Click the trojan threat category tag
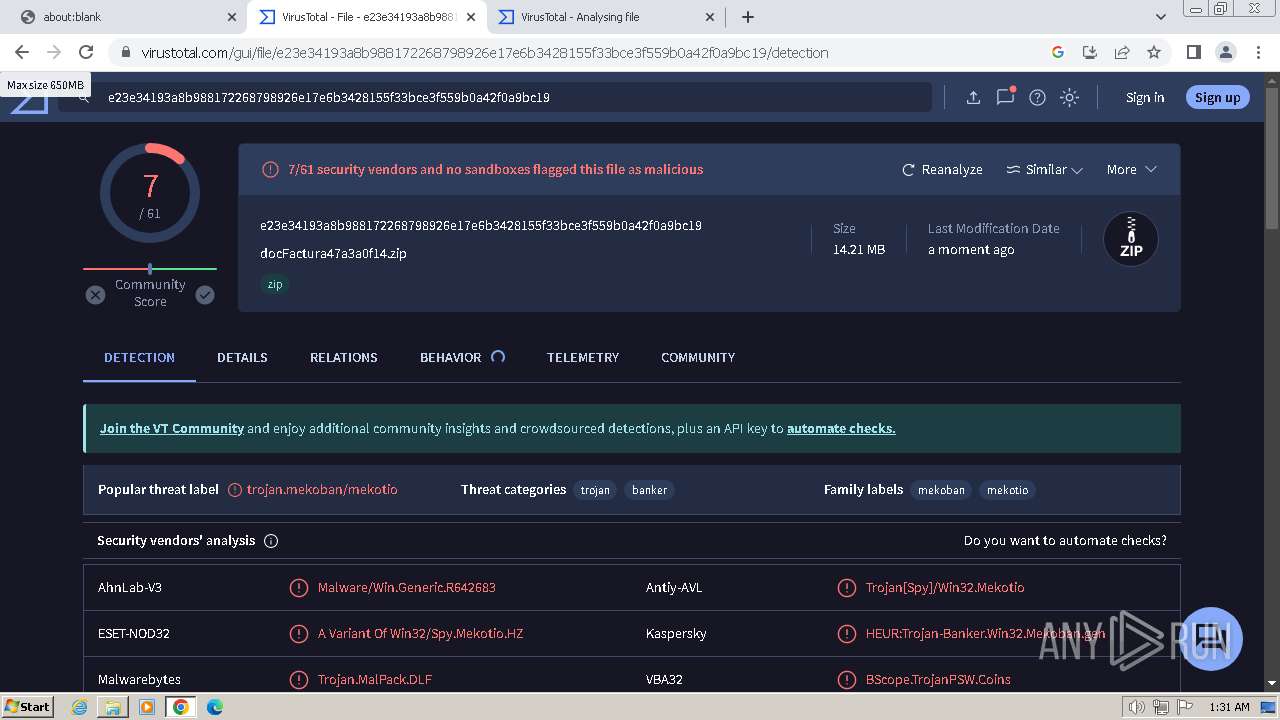Image resolution: width=1280 pixels, height=720 pixels. coord(595,490)
